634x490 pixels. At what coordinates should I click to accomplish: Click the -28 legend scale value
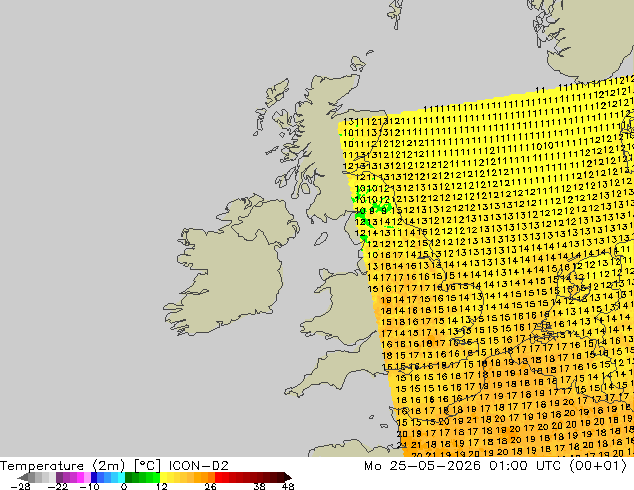click(x=20, y=486)
